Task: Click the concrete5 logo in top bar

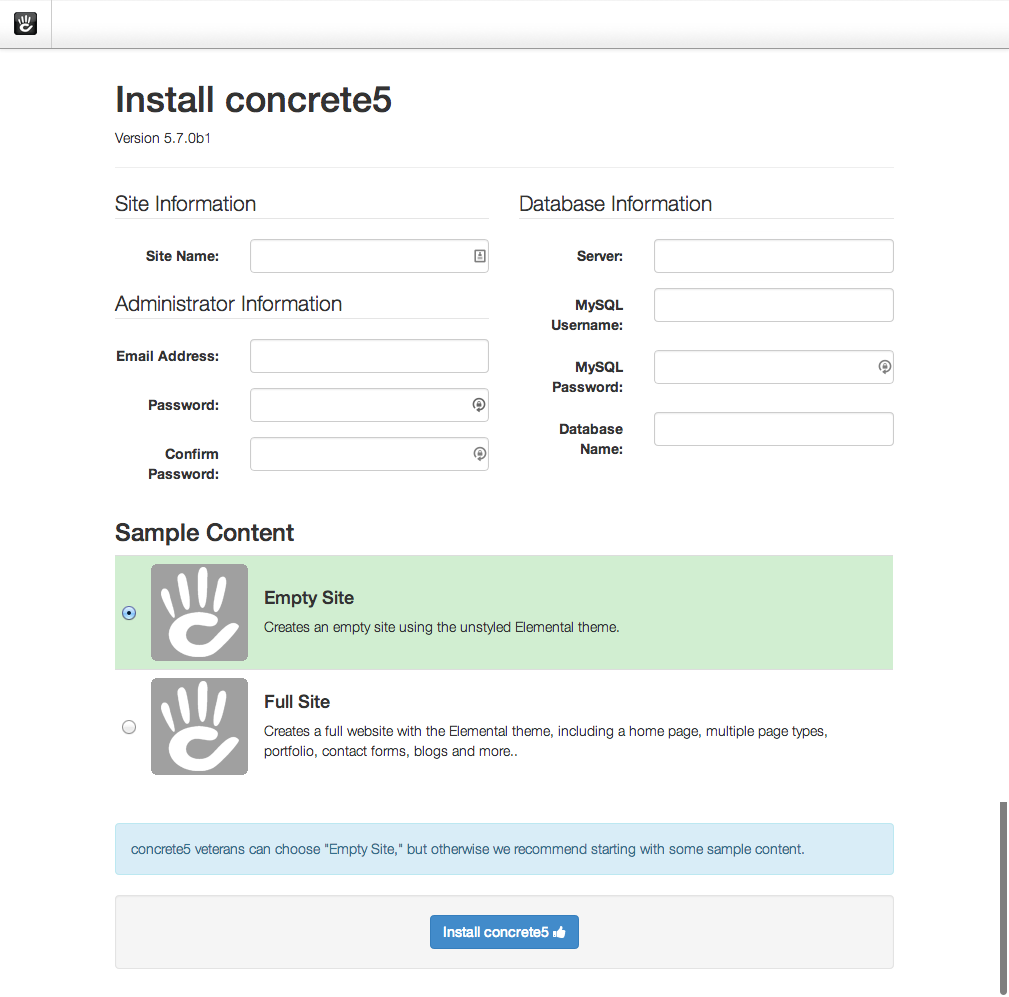Action: [x=25, y=24]
